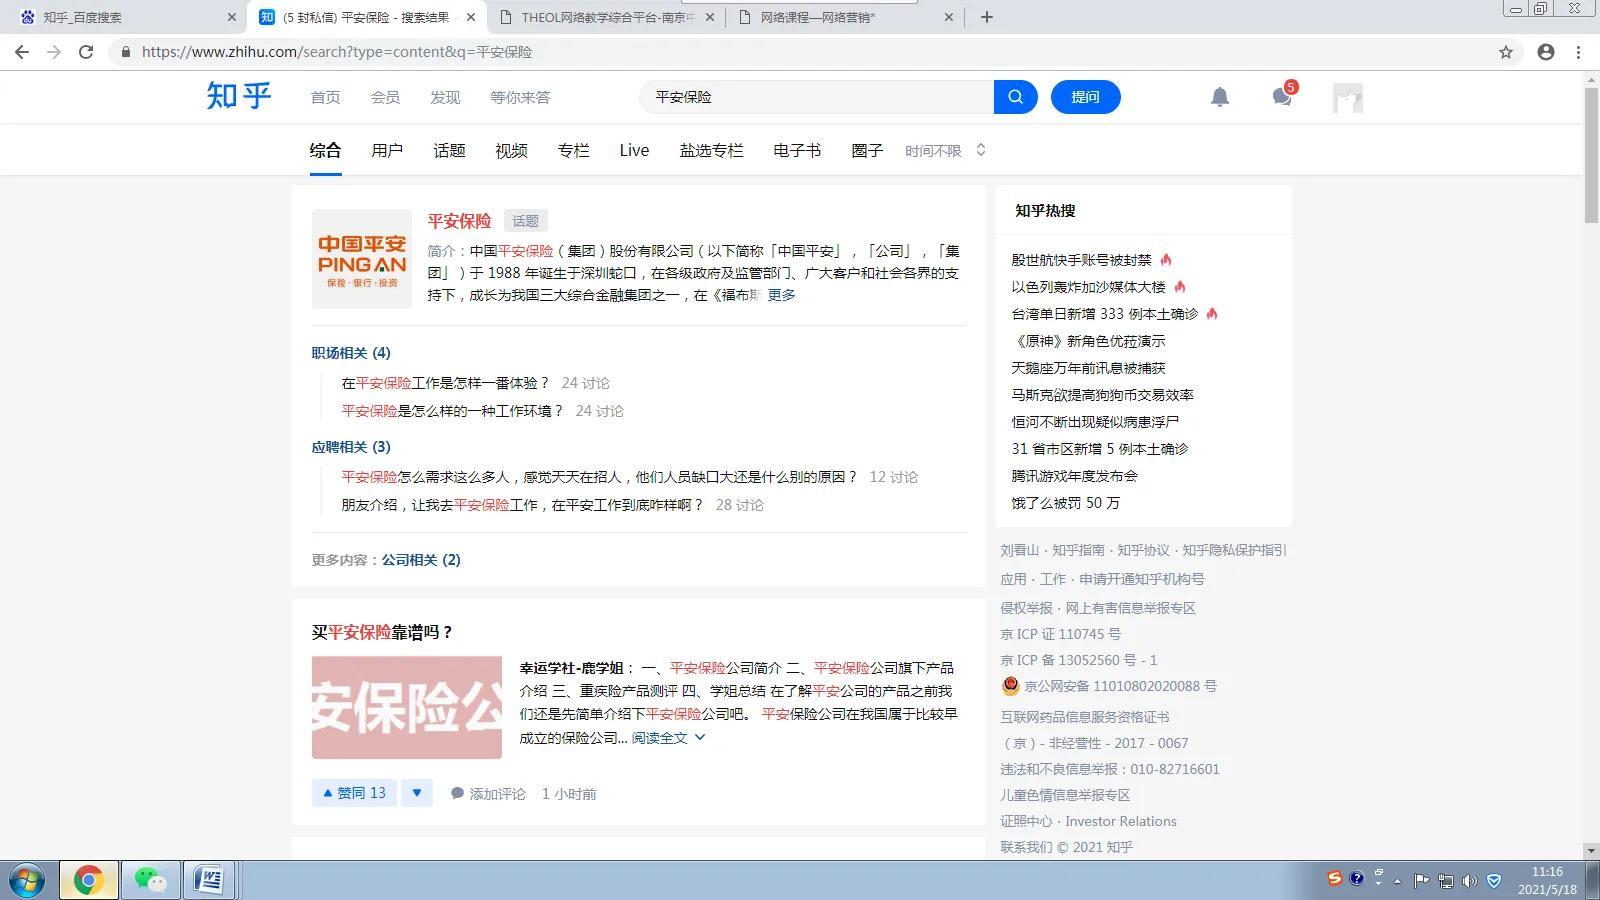1600x900 pixels.
Task: Switch to the 用户 tab
Action: [x=387, y=150]
